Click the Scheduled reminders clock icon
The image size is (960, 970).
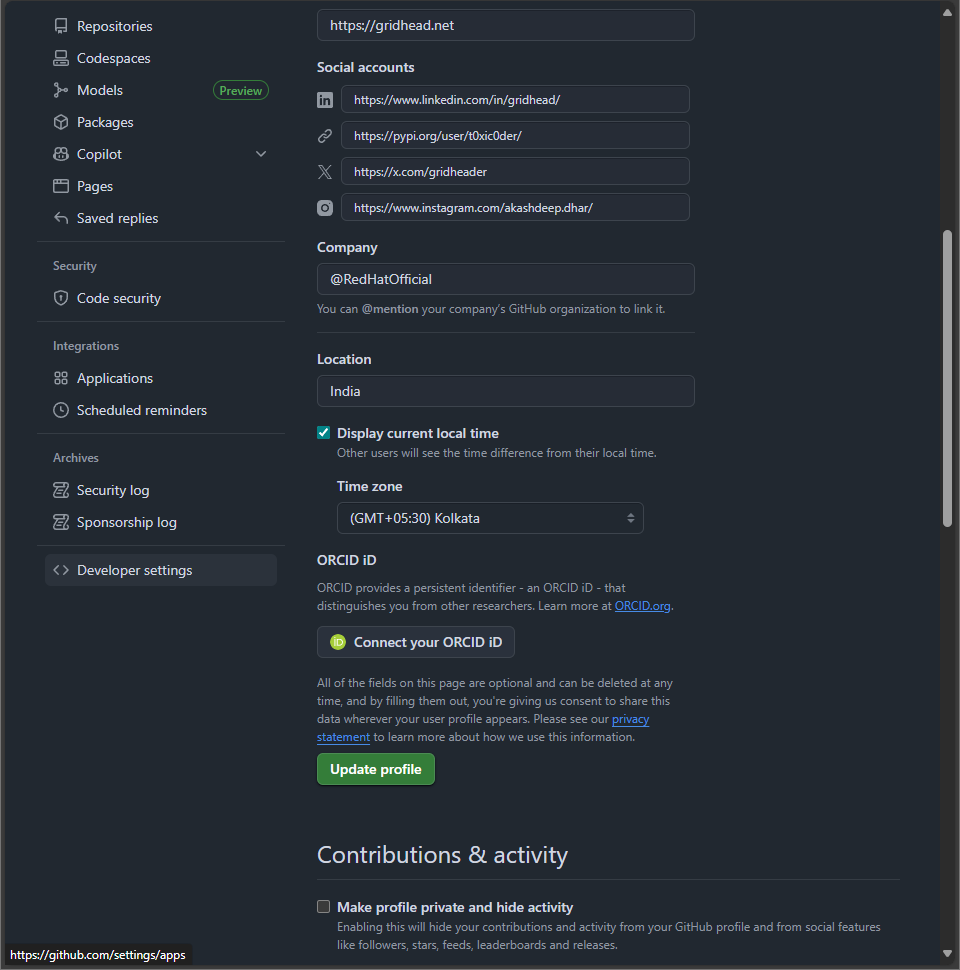[x=61, y=410]
